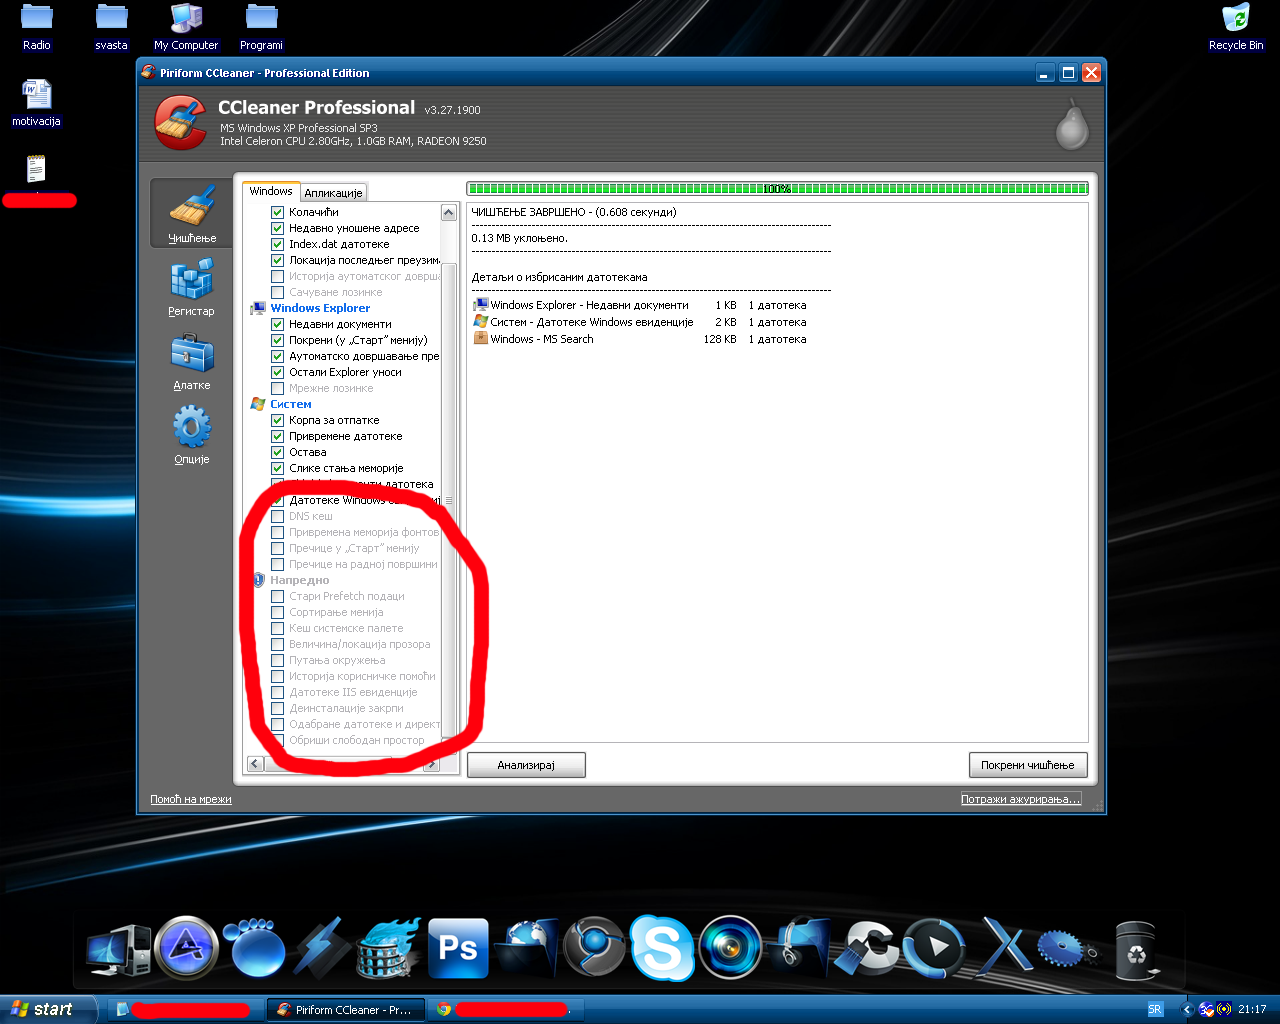The height and width of the screenshot is (1024, 1280).
Task: Select result Систем - Датотеке Windows евиденције
Action: tap(640, 322)
